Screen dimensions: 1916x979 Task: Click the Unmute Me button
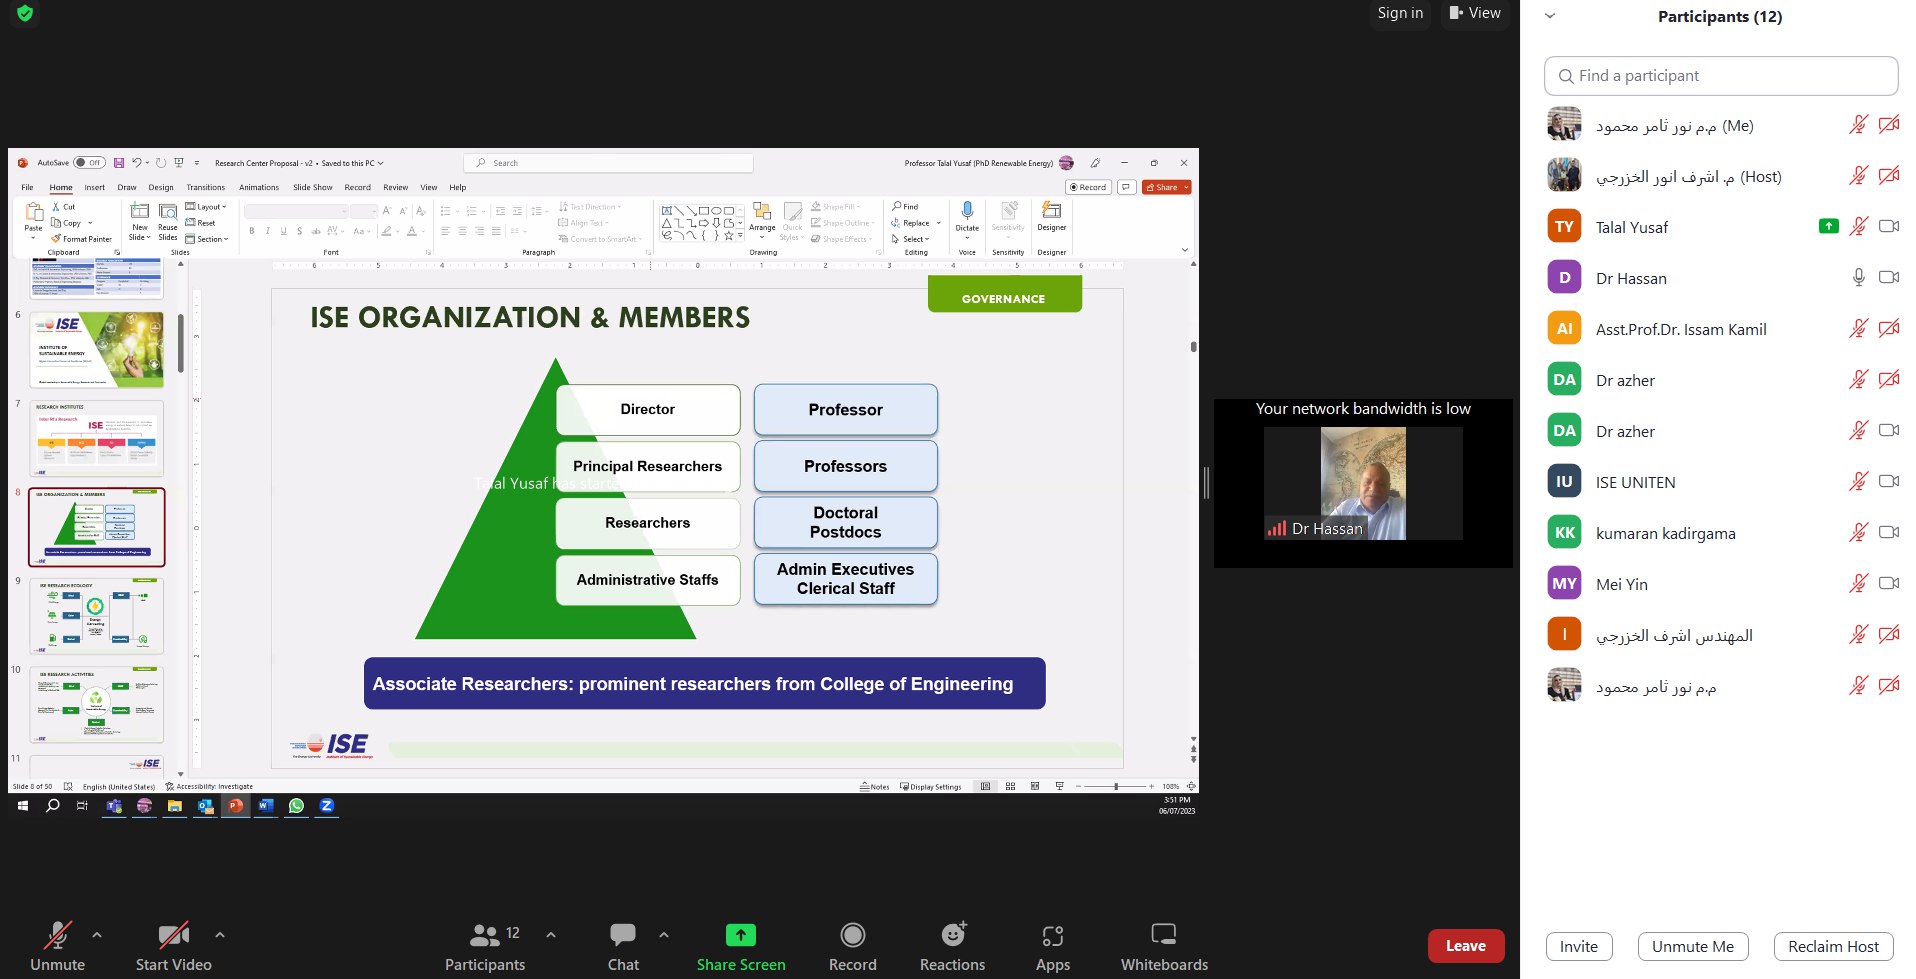1692,946
